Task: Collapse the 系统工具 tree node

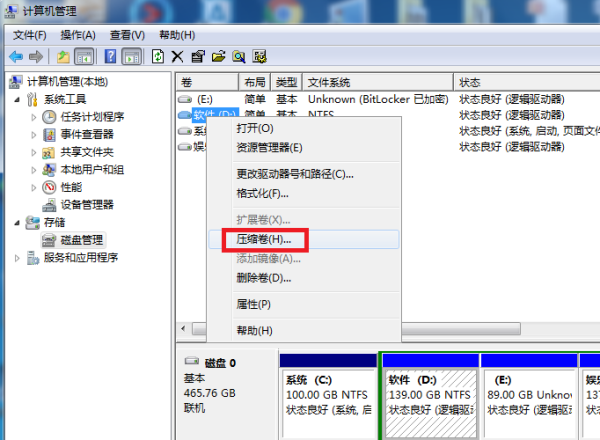Action: coord(17,100)
